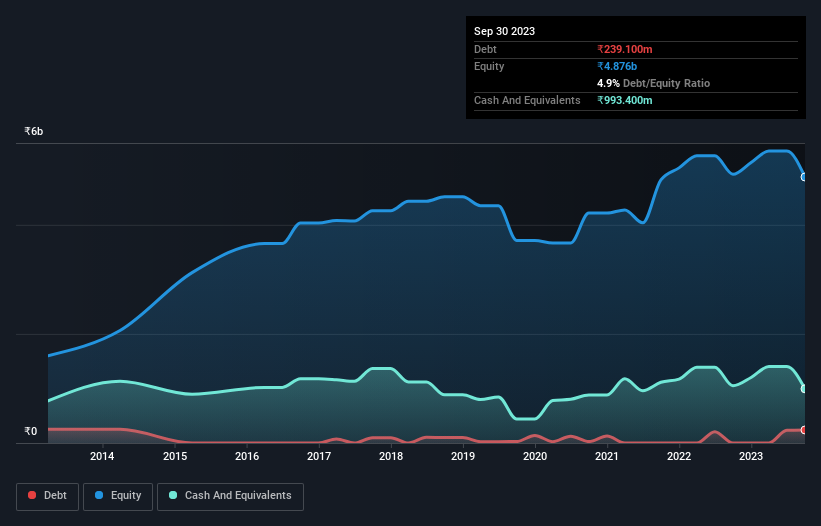The image size is (821, 526).
Task: Select the 2021 x-axis label
Action: [x=607, y=456]
